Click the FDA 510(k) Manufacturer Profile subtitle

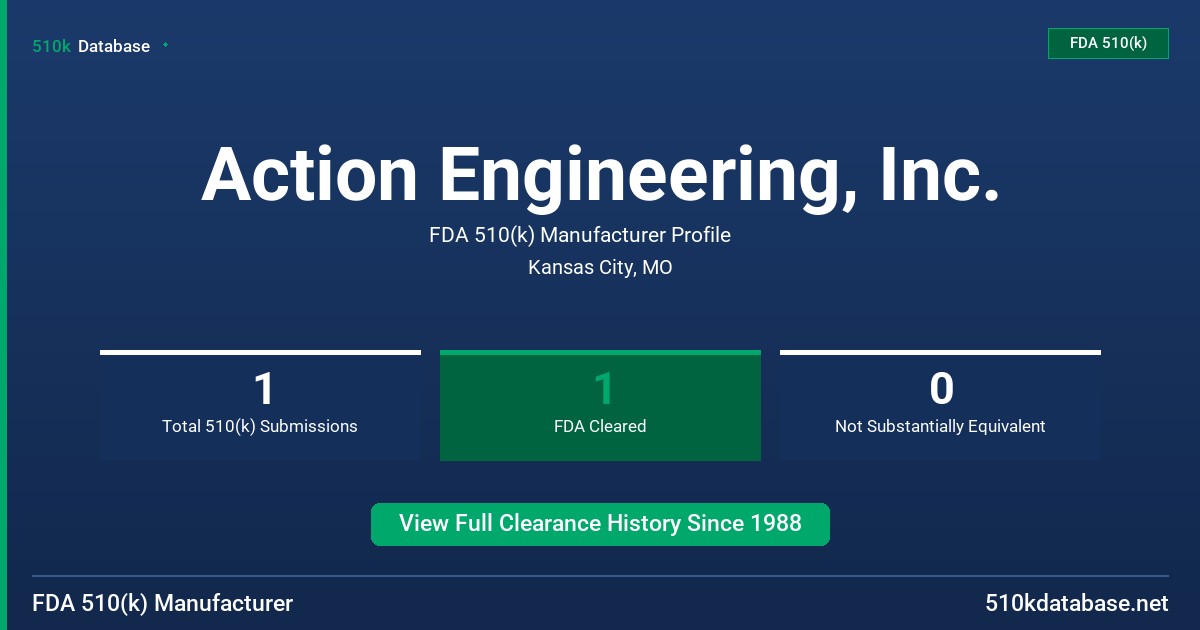pos(580,235)
